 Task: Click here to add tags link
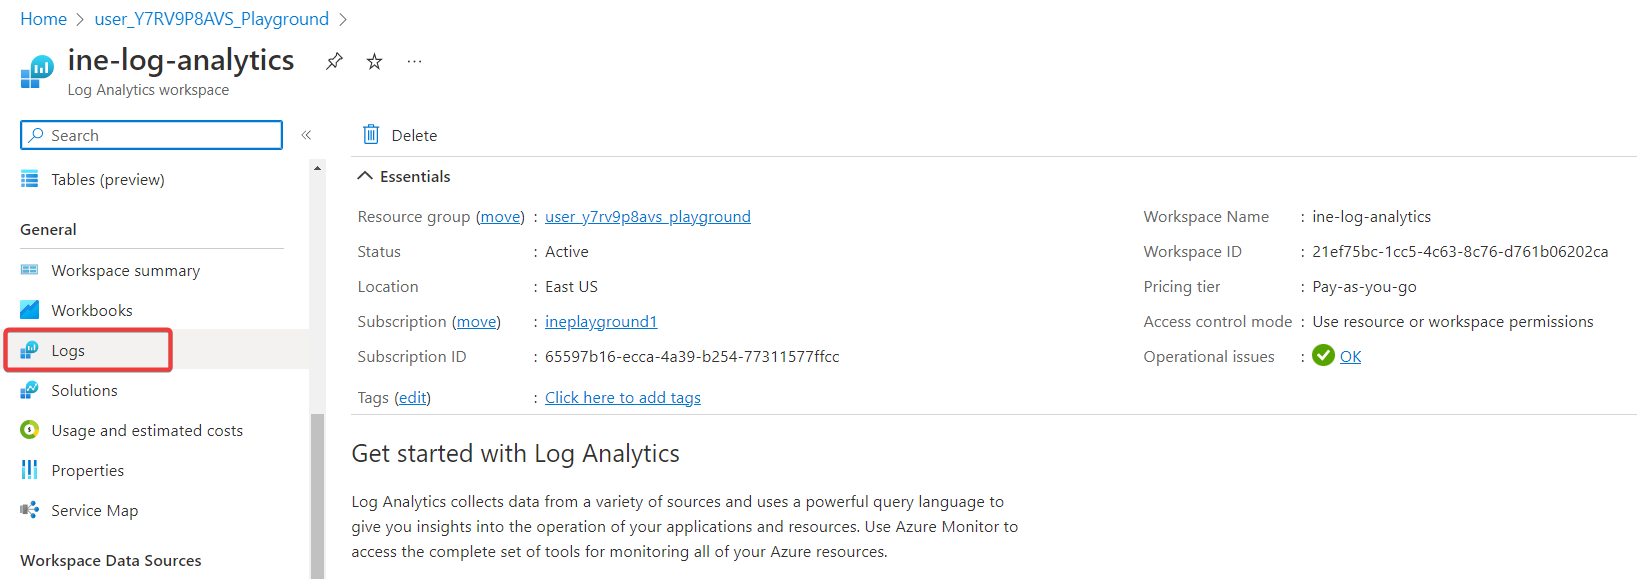tap(622, 398)
